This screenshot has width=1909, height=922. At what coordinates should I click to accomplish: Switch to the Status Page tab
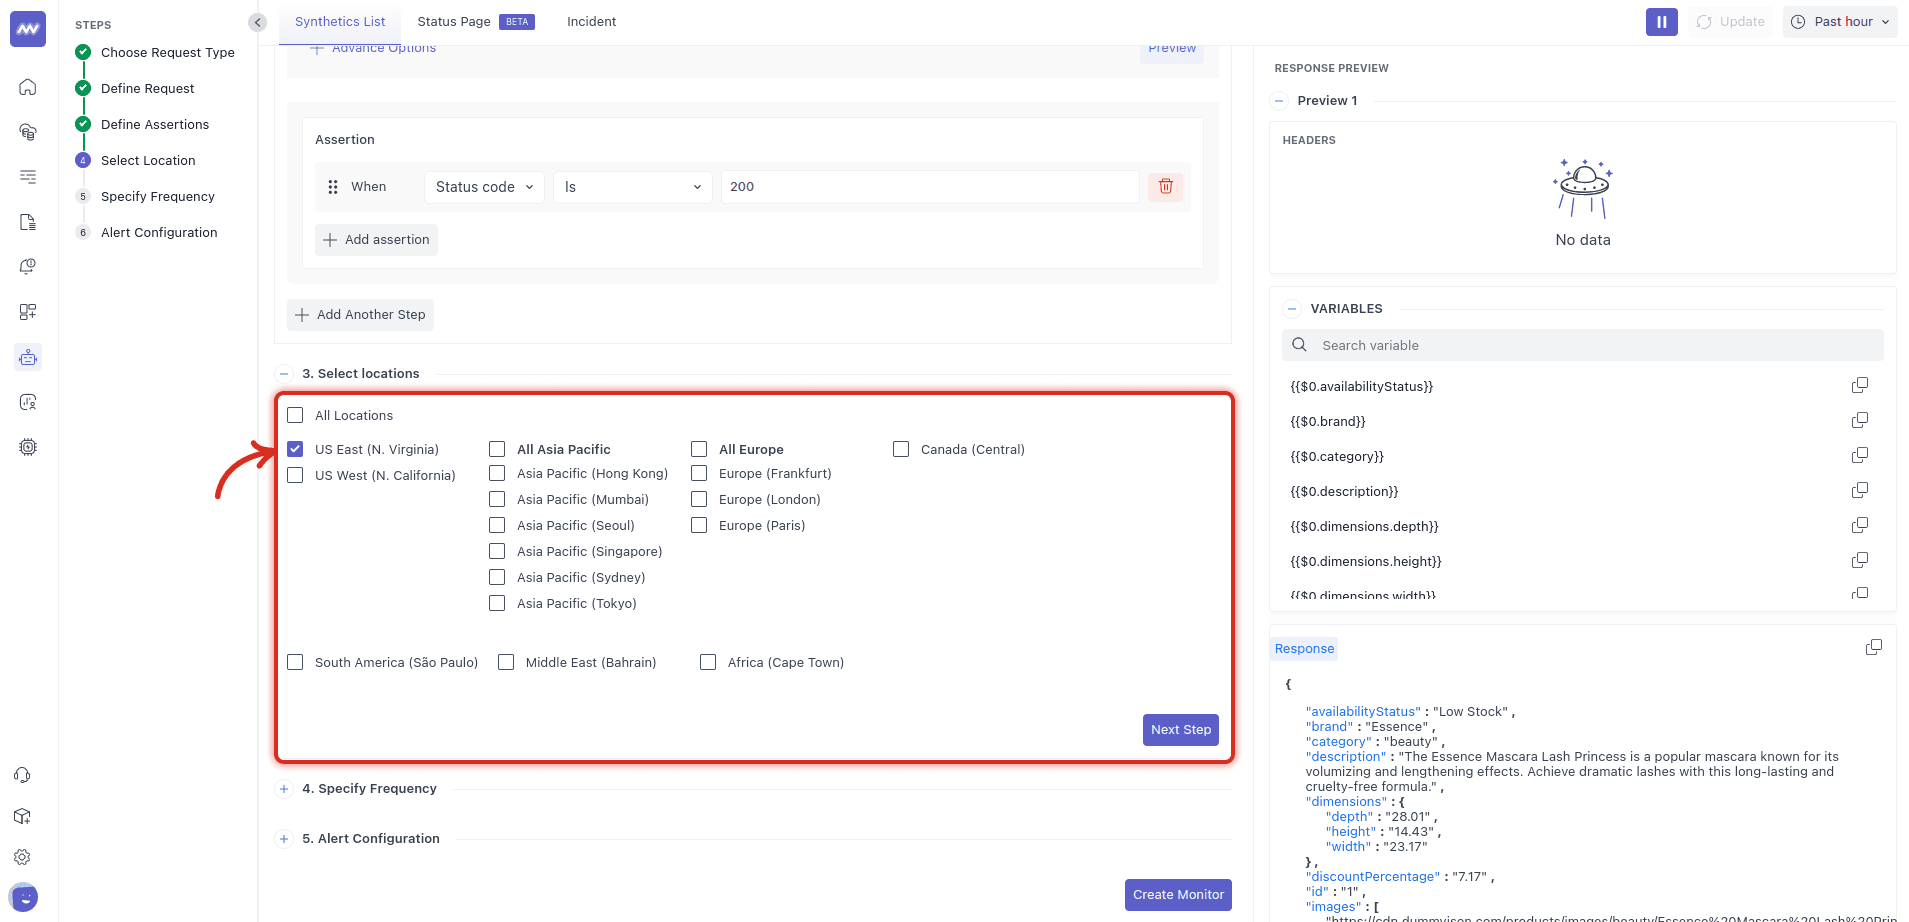[454, 22]
